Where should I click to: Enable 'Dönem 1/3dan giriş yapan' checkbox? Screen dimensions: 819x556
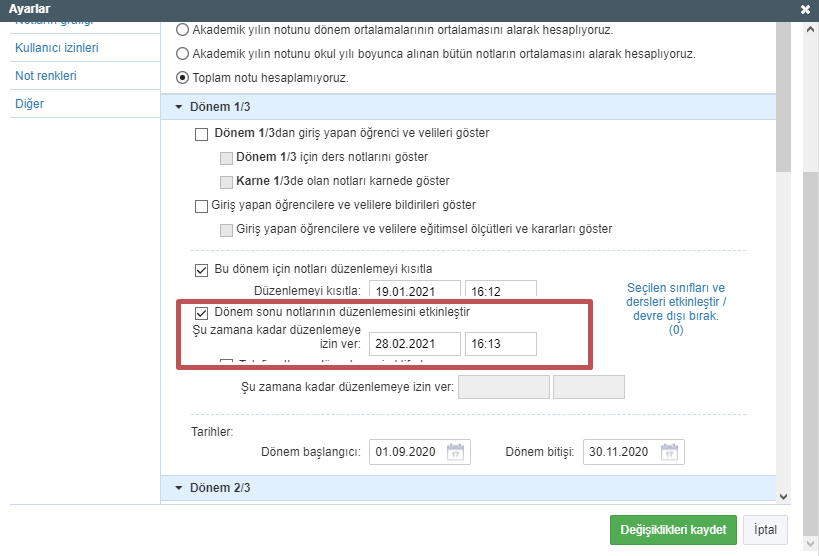[x=201, y=133]
